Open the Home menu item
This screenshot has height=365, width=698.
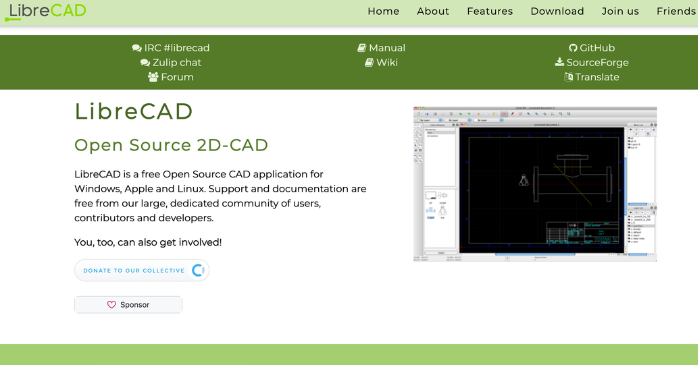tap(383, 11)
